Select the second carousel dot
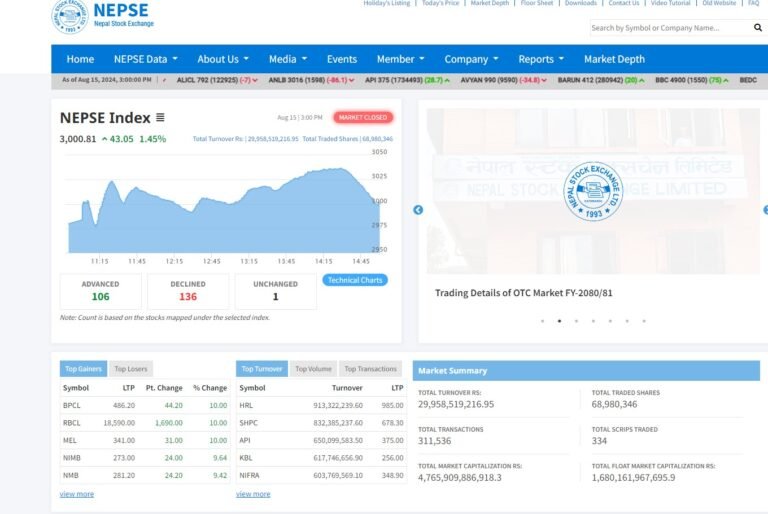This screenshot has width=768, height=514. pyautogui.click(x=559, y=321)
